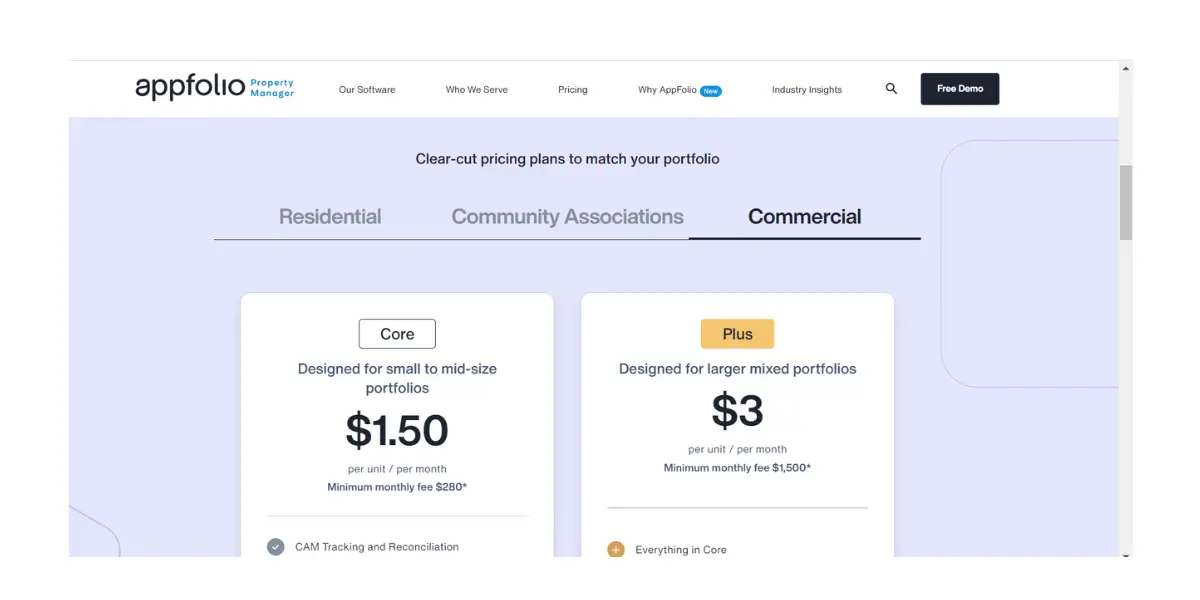Click "Everything in Core" text
Image resolution: width=1200 pixels, height=600 pixels.
(x=681, y=550)
